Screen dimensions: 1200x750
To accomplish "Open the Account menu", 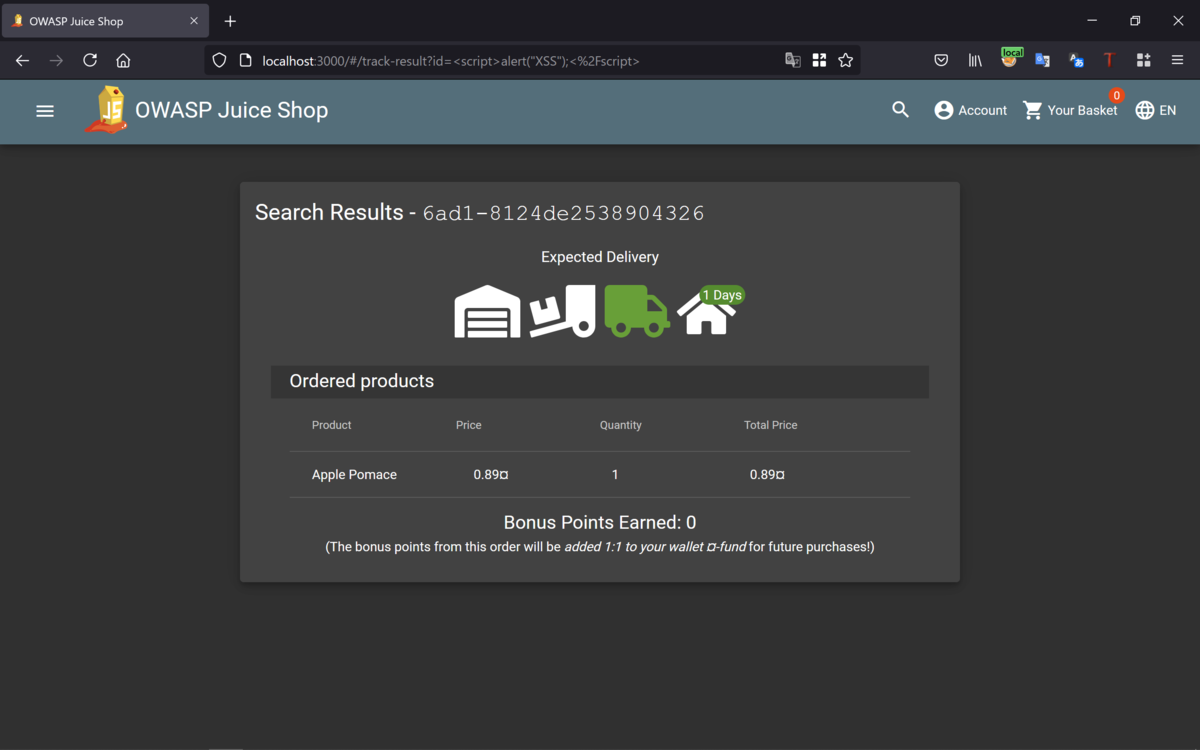I will pos(970,110).
